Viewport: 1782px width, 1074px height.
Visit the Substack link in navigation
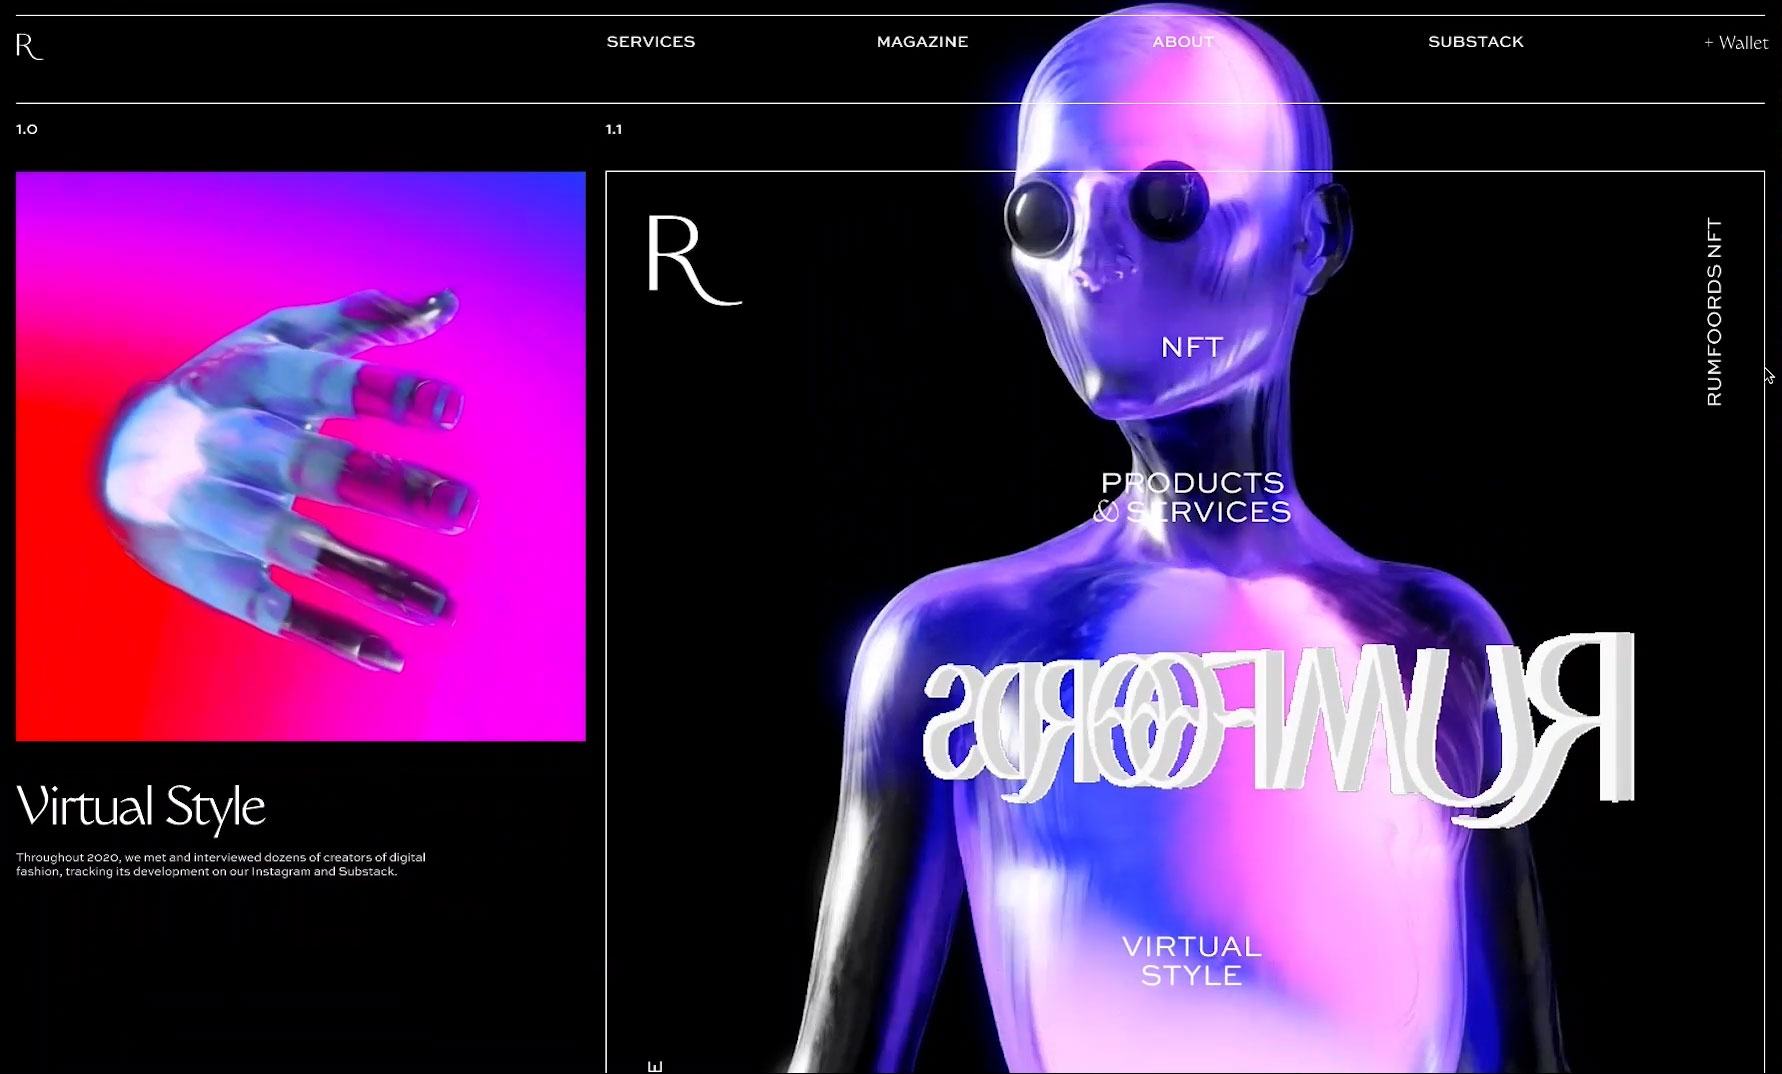1476,42
